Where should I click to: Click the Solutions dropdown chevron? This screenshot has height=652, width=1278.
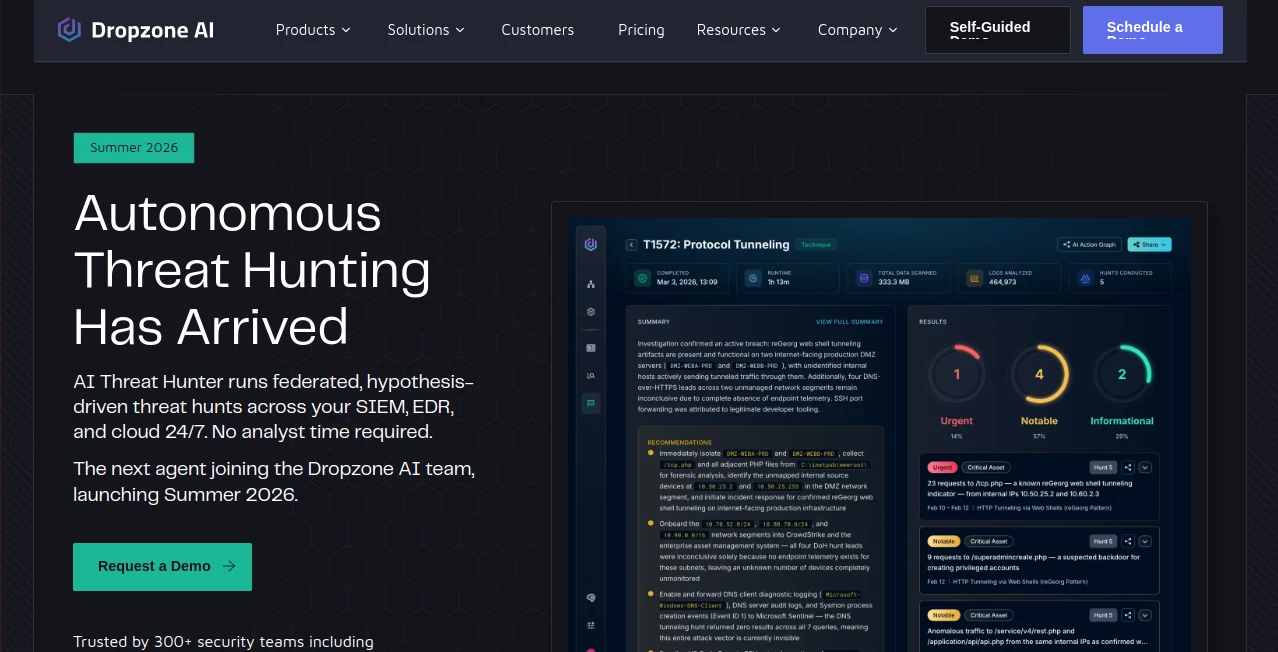point(460,30)
